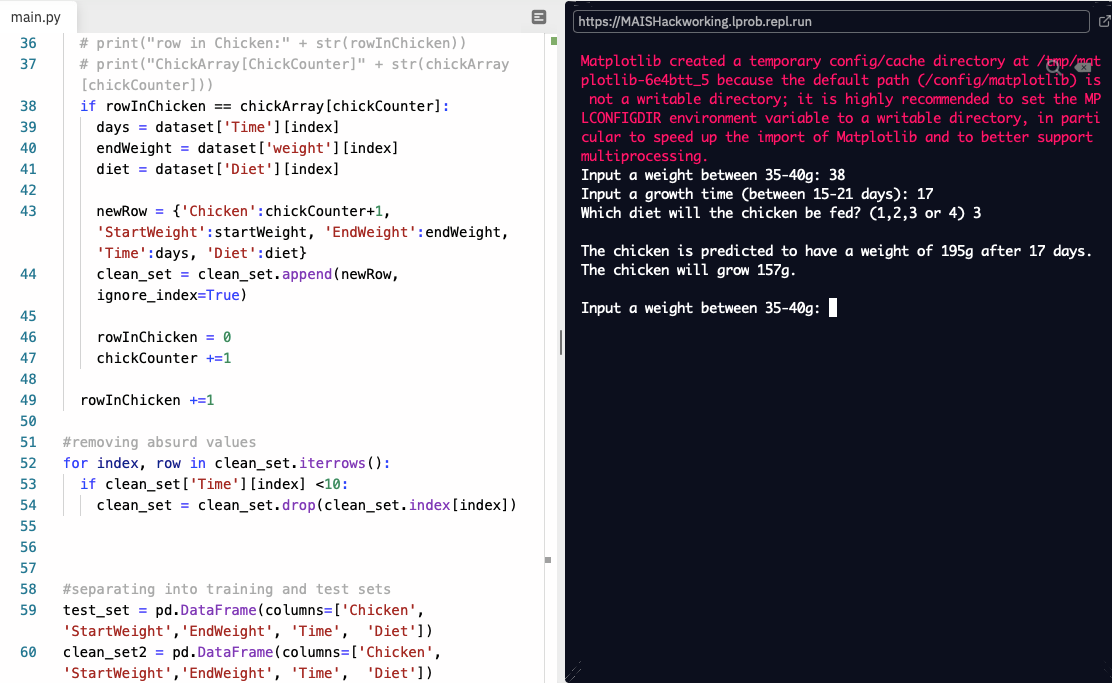Click 'days = dataset['Time'][index]' code line
Viewport: 1112px width, 683px height.
tap(218, 127)
